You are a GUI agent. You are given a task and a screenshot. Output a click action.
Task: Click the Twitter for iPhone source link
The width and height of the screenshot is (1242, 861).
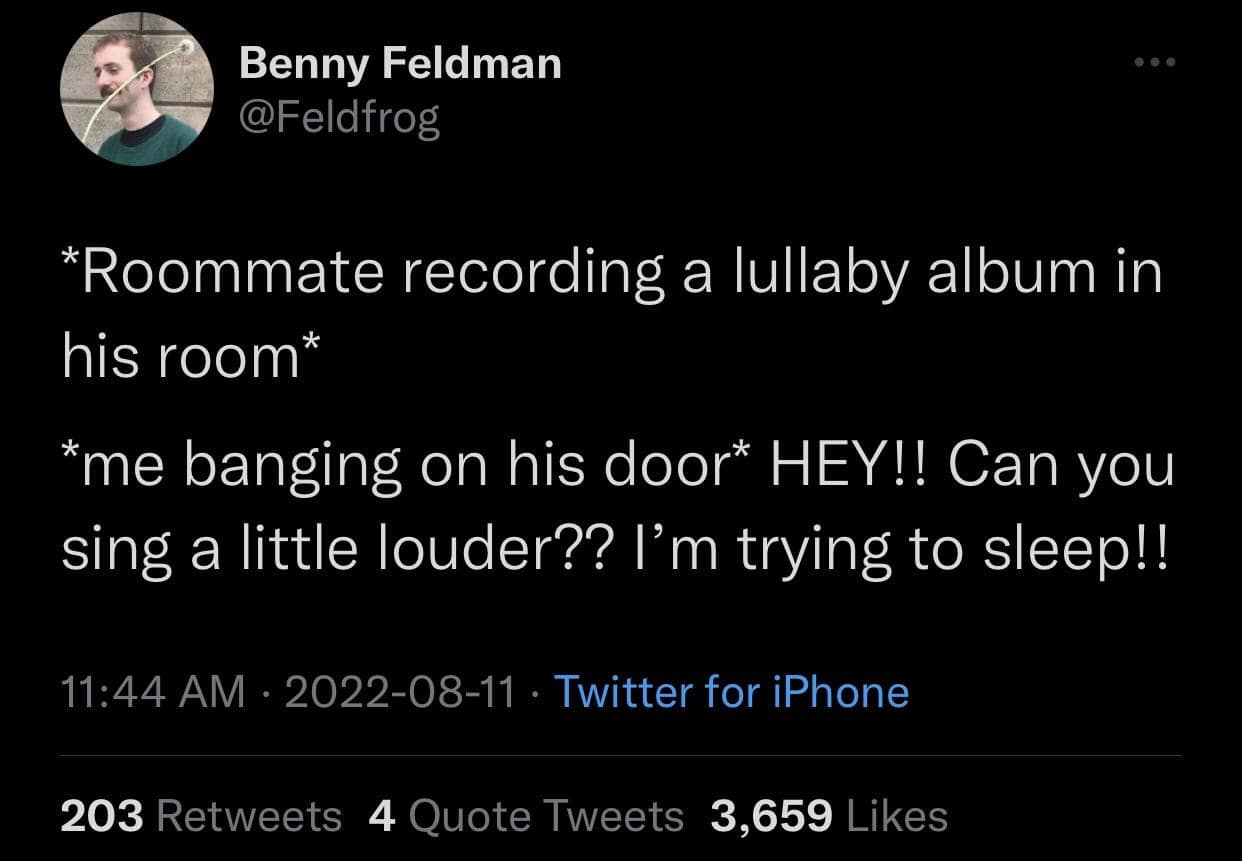[x=731, y=692]
